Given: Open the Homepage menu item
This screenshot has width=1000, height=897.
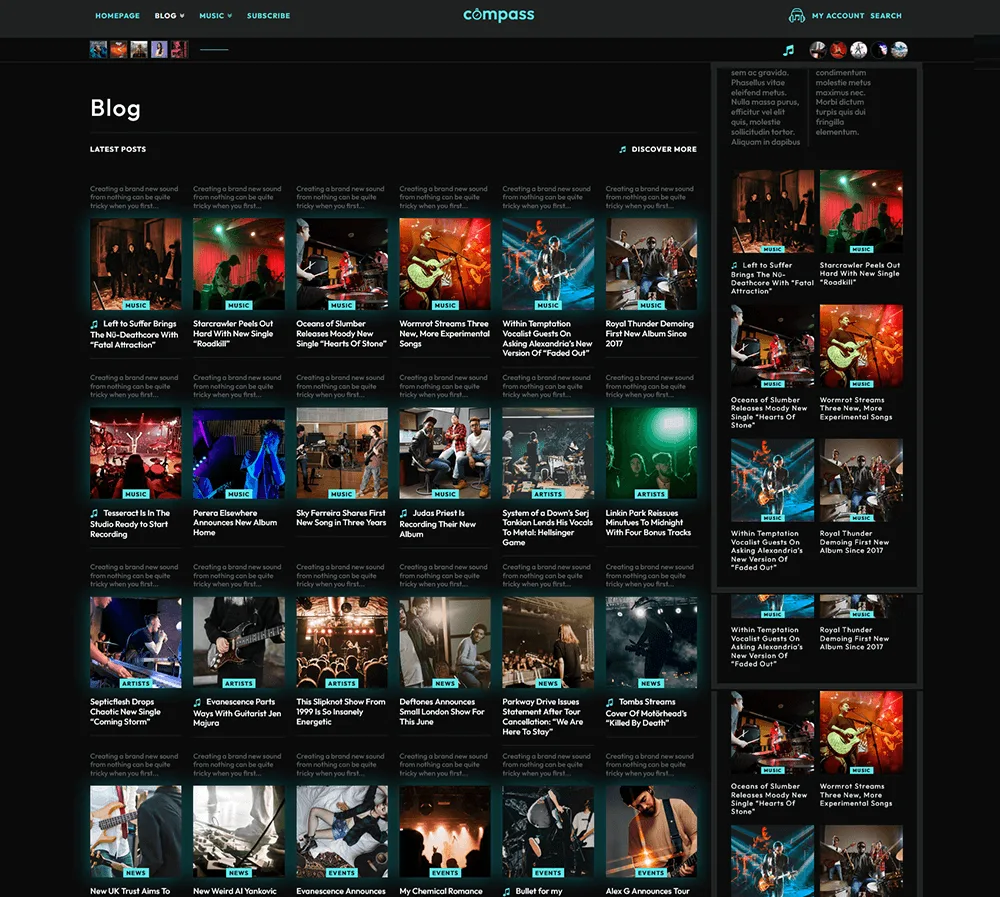Looking at the screenshot, I should pos(117,16).
